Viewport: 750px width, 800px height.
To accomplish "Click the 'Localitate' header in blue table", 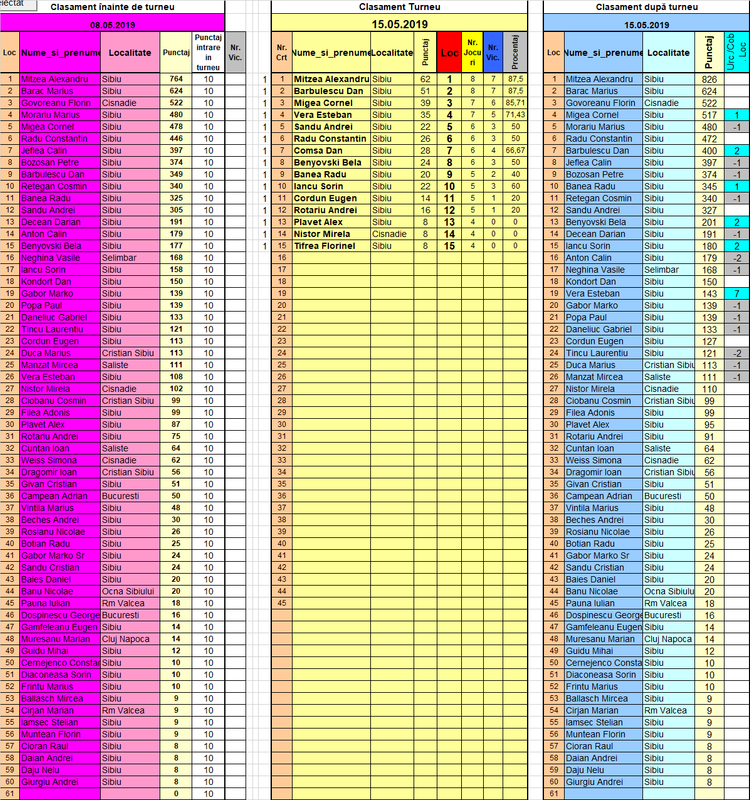I will [x=668, y=53].
